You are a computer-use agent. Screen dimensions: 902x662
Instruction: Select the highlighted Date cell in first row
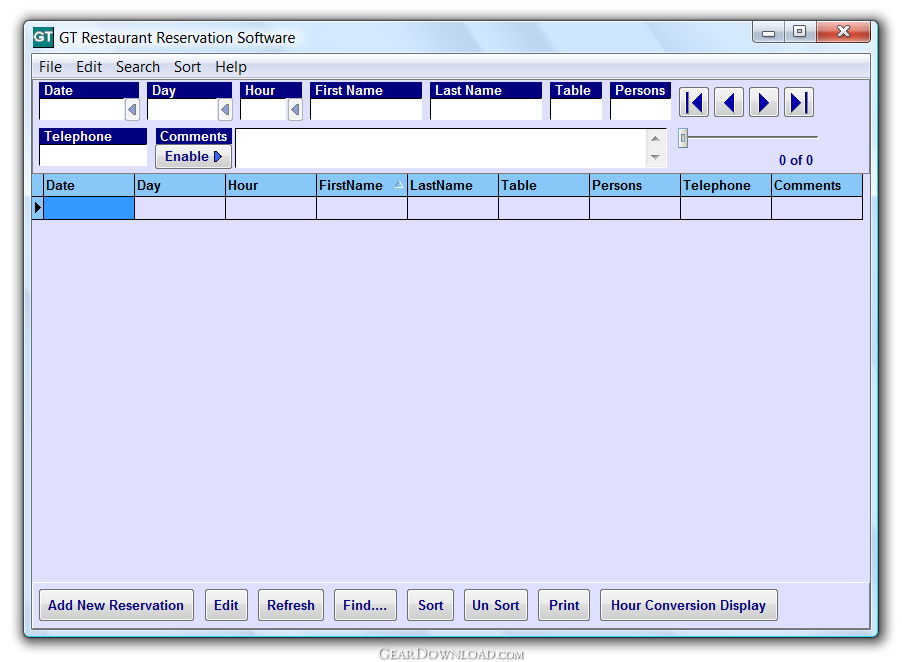pos(89,208)
